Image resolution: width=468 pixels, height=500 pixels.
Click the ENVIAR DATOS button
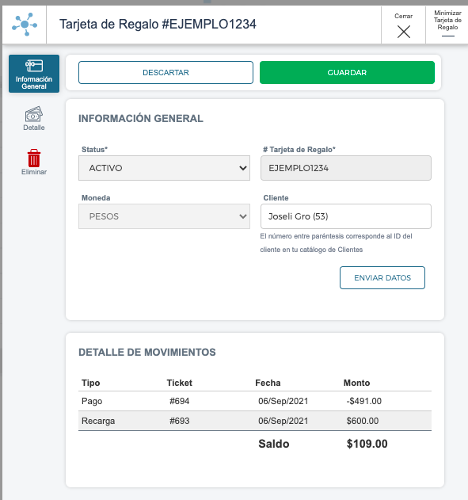[x=382, y=277]
